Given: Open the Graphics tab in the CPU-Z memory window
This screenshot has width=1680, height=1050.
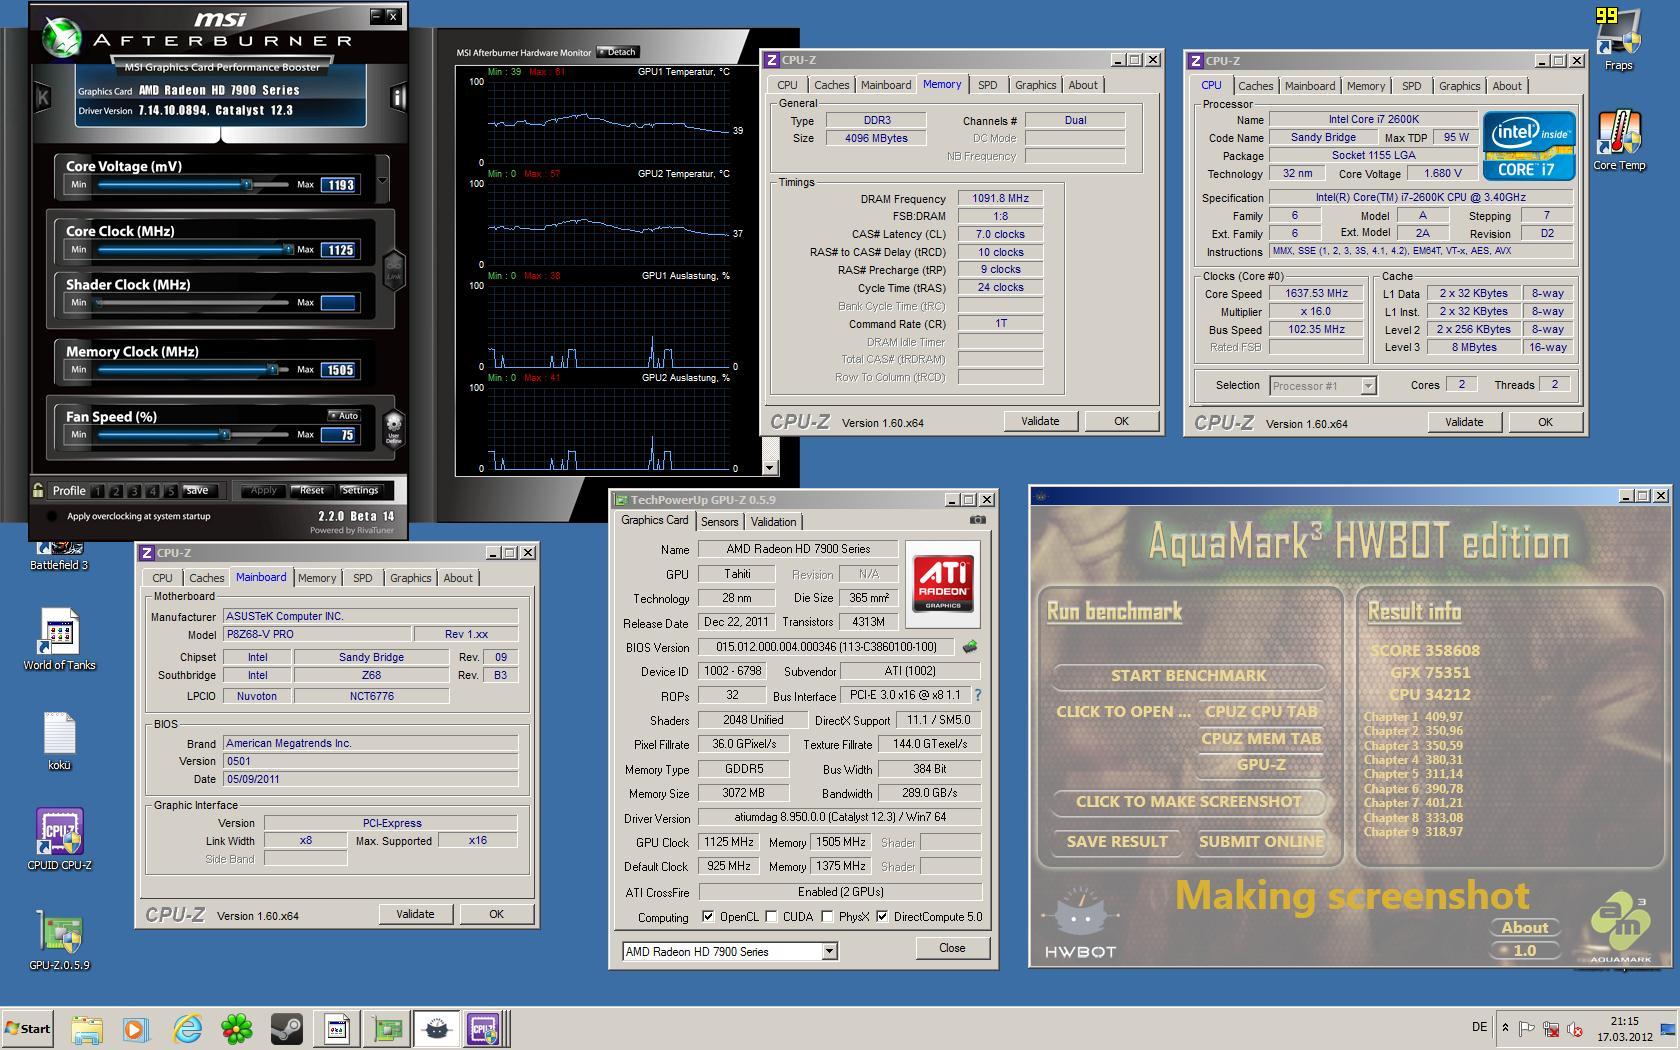Looking at the screenshot, I should coord(1035,85).
